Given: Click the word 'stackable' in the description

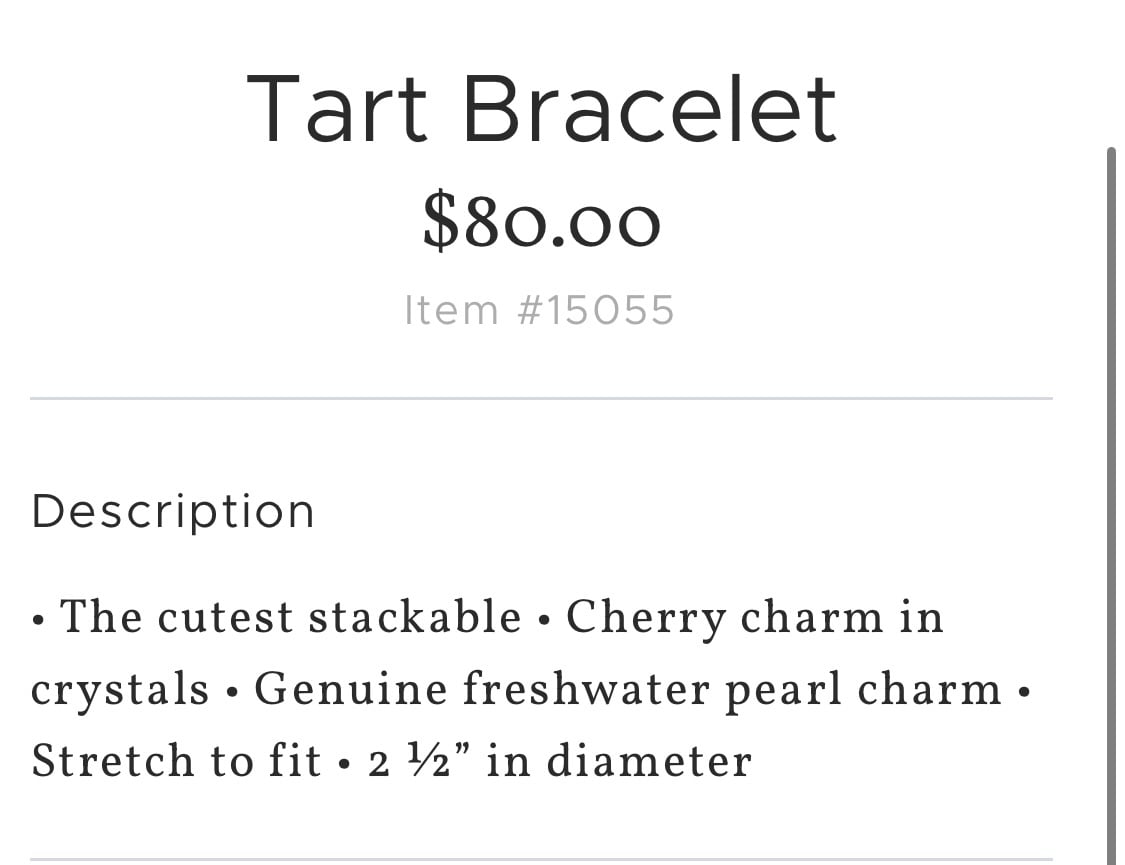Looking at the screenshot, I should 415,617.
